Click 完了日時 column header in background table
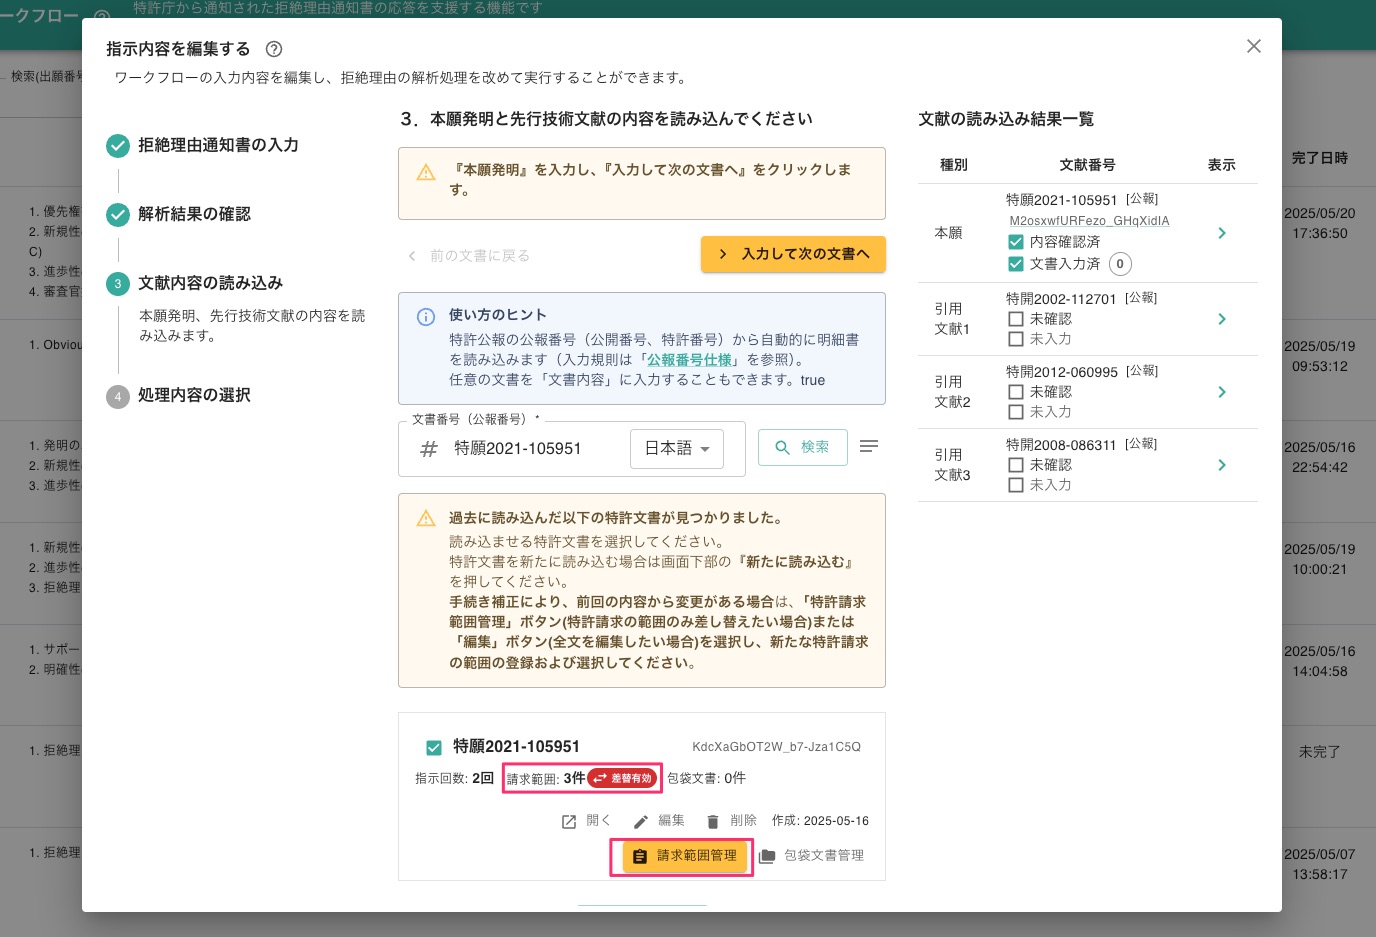The width and height of the screenshot is (1376, 937). [x=1320, y=158]
